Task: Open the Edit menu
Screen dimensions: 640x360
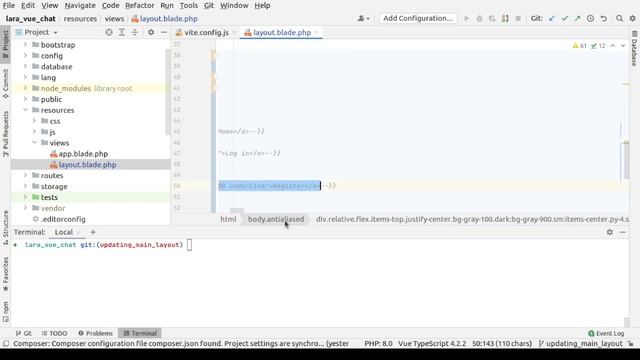Action: tap(28, 5)
